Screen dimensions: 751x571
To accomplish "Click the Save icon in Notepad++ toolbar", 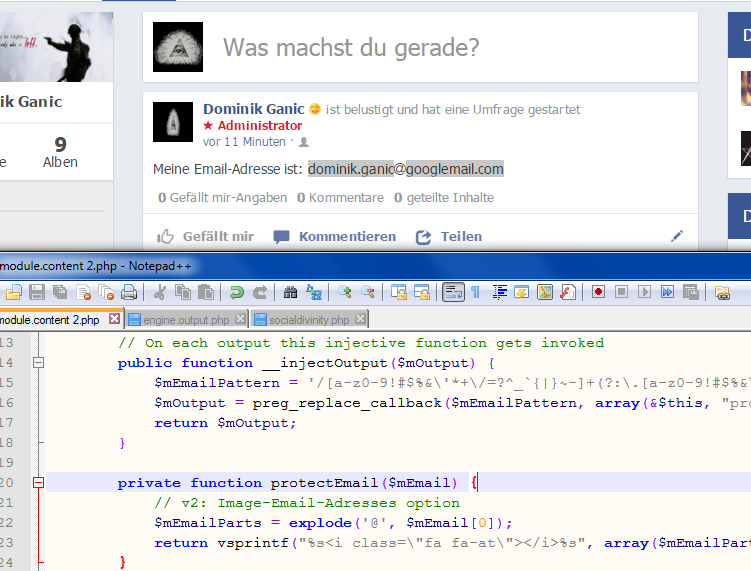I will pyautogui.click(x=37, y=292).
